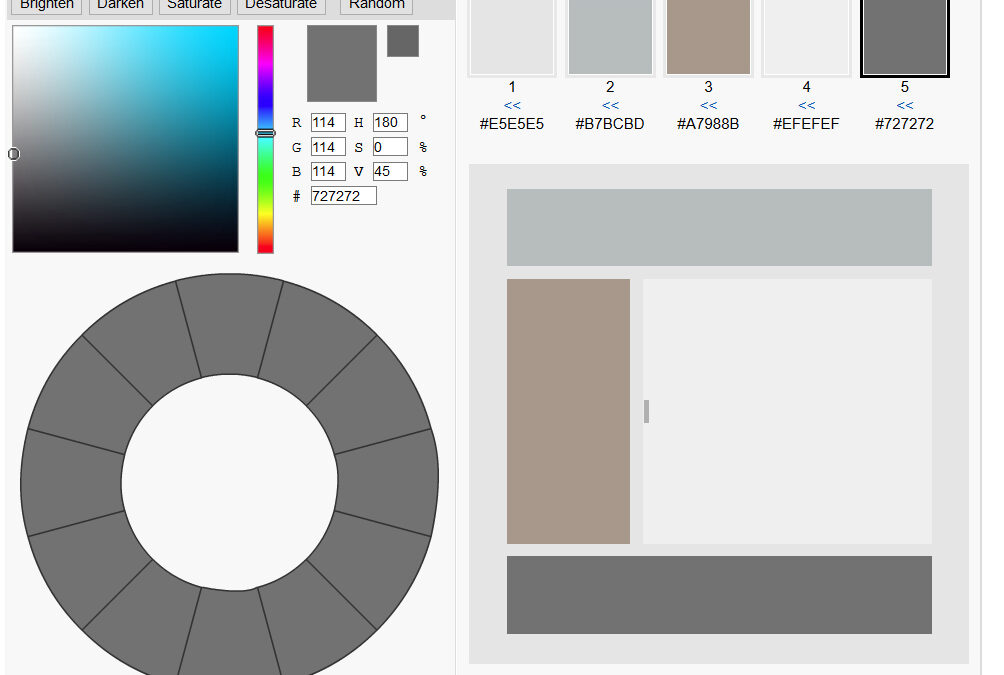Select palette swatch 2 colored #B7BCBD
This screenshot has width=1004, height=675.
610,36
